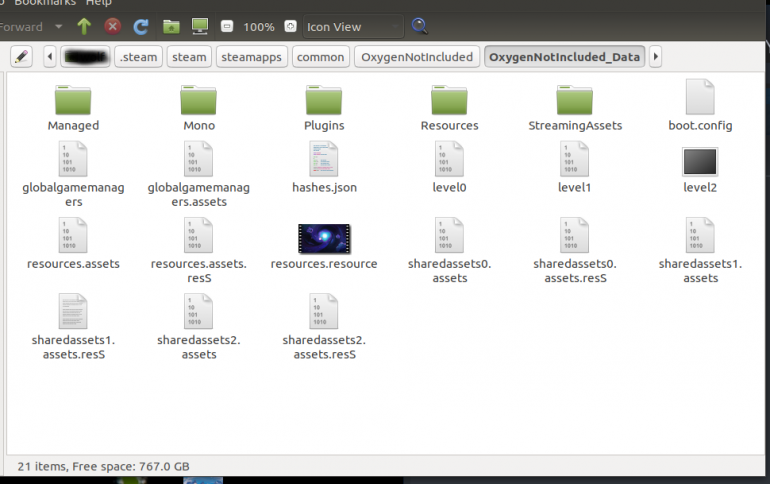Go up to the parent folder
This screenshot has width=770, height=484.
(84, 27)
